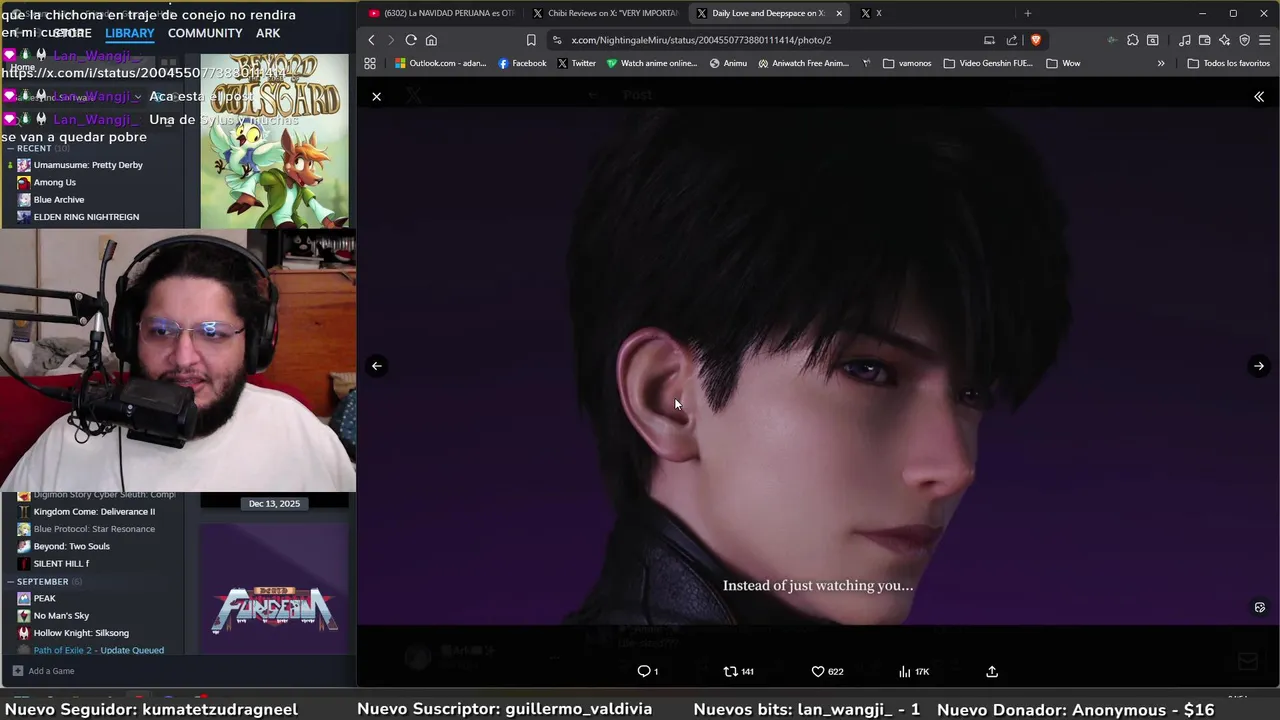
Task: Open the Facebook bookmark
Action: point(522,63)
